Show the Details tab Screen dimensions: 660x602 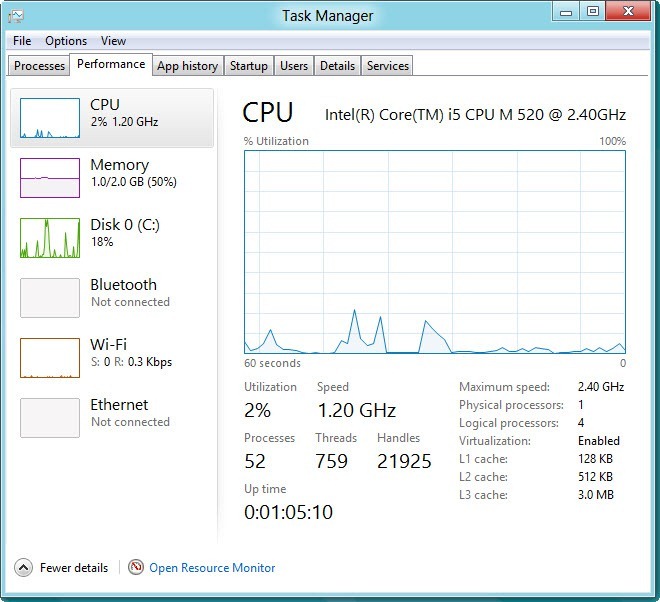click(x=337, y=66)
